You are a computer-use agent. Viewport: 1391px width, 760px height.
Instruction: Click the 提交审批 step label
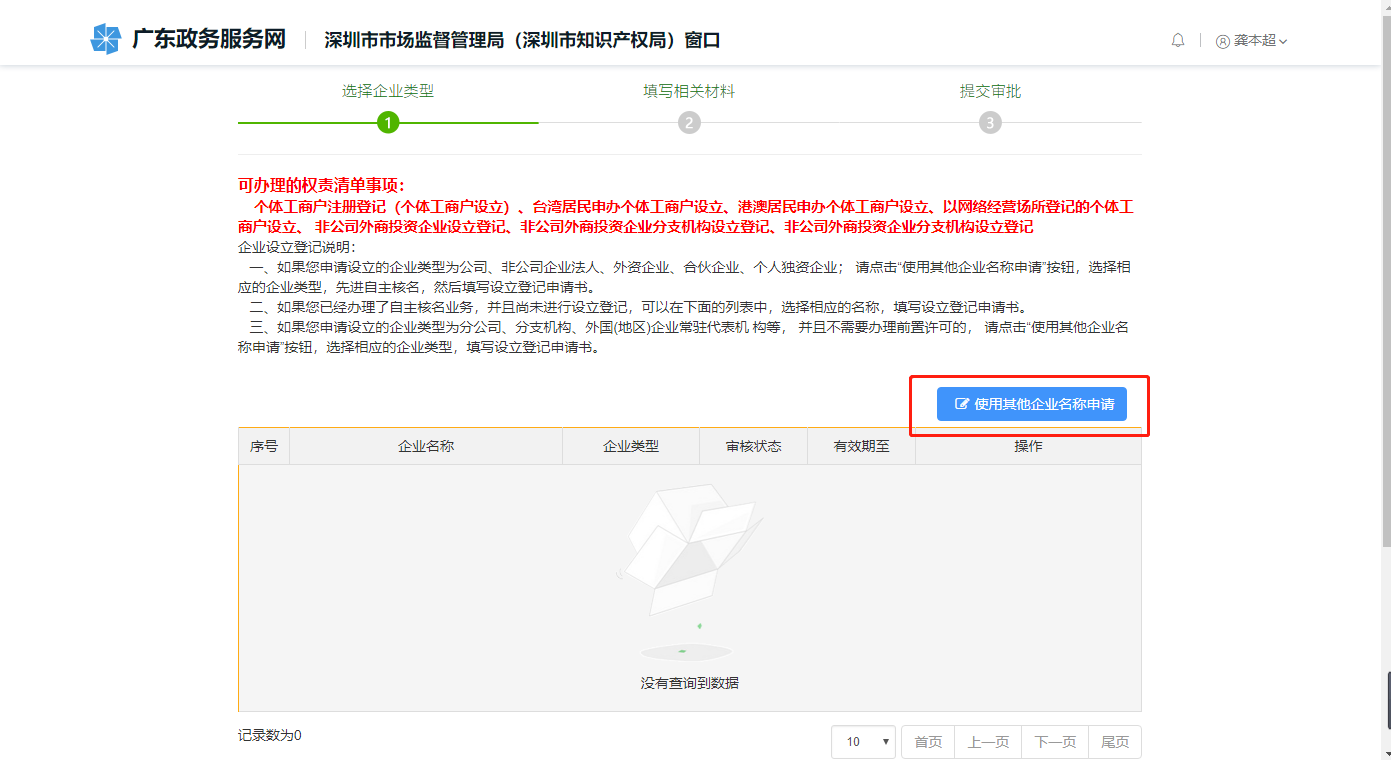click(x=990, y=90)
